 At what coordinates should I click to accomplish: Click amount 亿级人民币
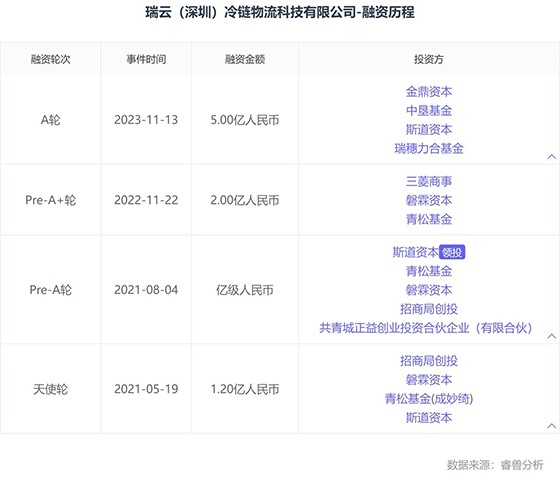coord(245,290)
